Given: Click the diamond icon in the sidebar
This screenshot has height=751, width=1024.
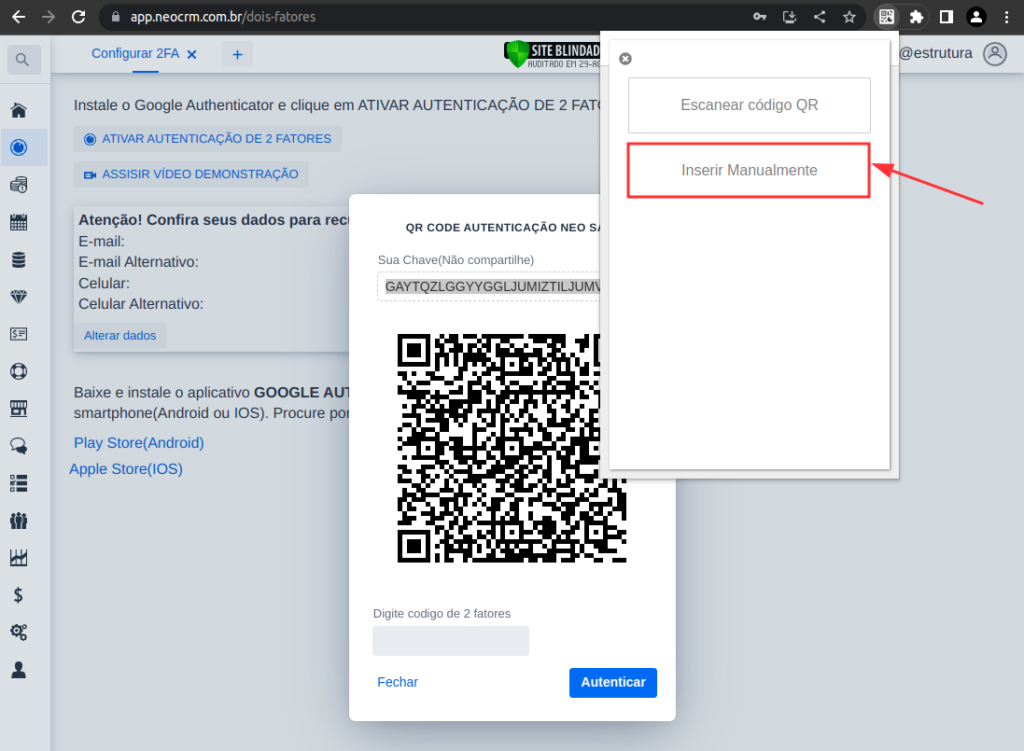Looking at the screenshot, I should coord(18,297).
